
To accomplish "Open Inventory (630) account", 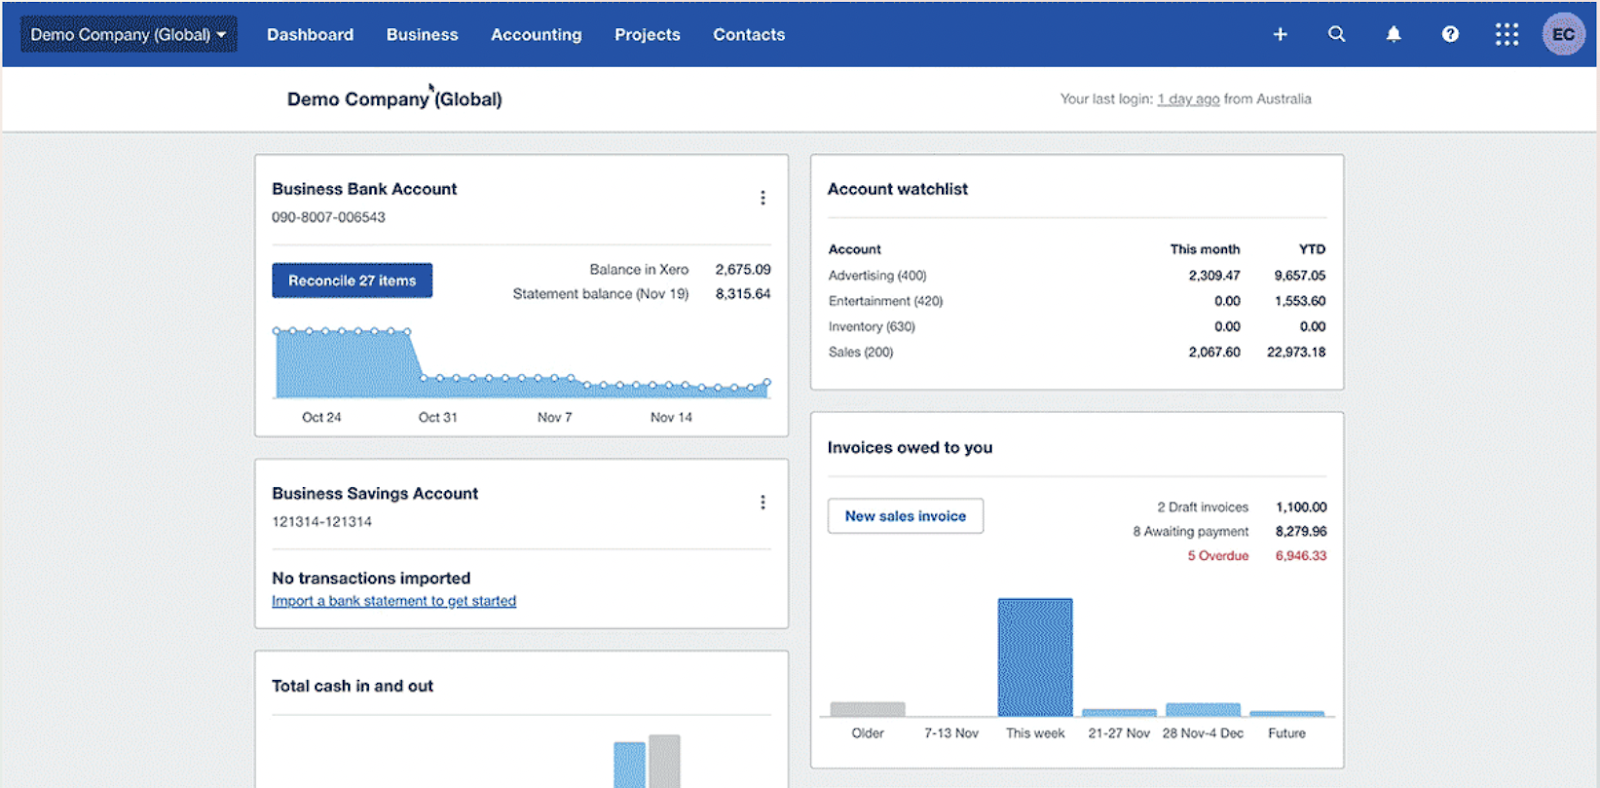I will tap(871, 326).
